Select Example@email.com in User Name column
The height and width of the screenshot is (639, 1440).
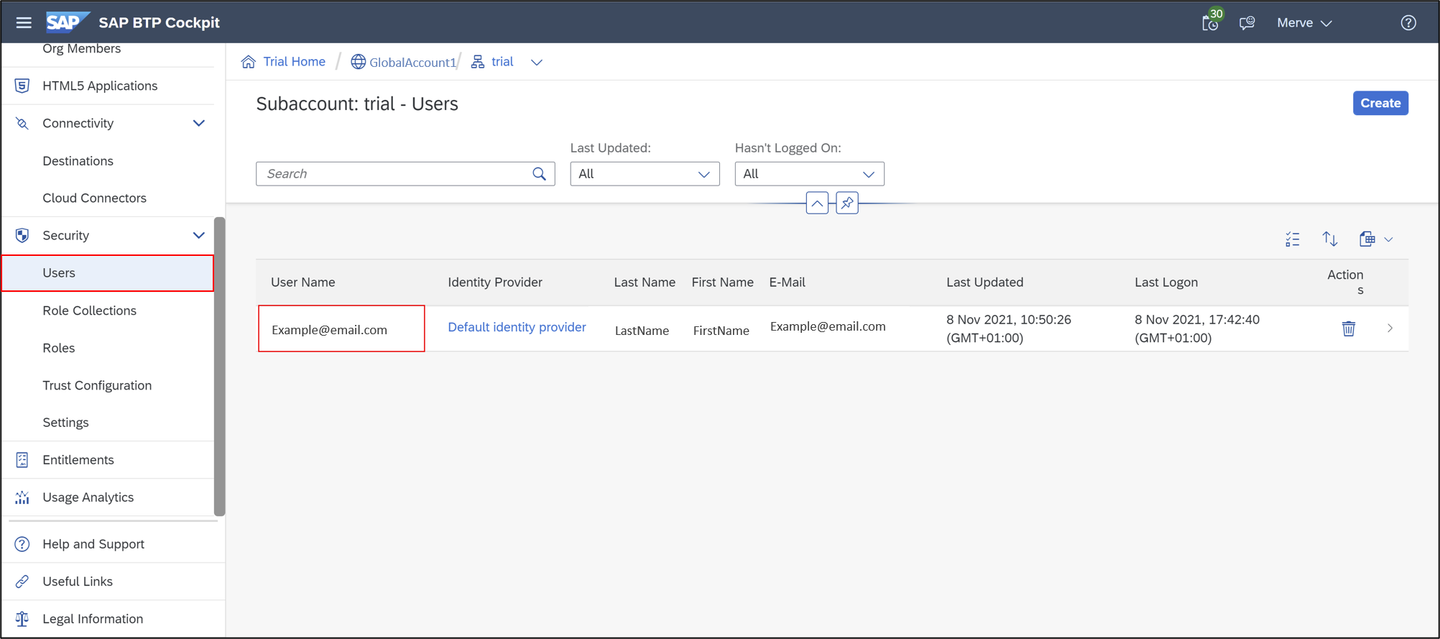click(x=329, y=330)
